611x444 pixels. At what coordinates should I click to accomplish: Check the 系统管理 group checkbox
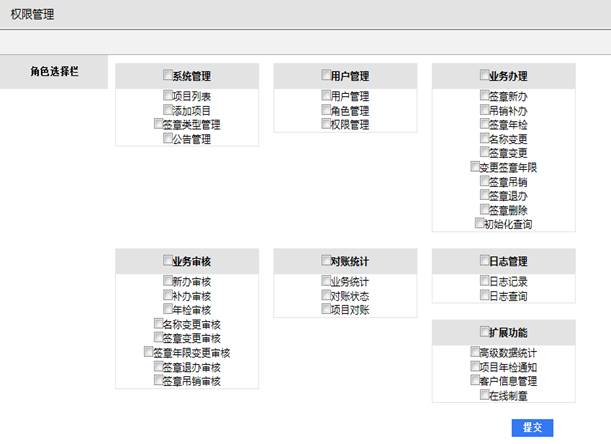[167, 75]
